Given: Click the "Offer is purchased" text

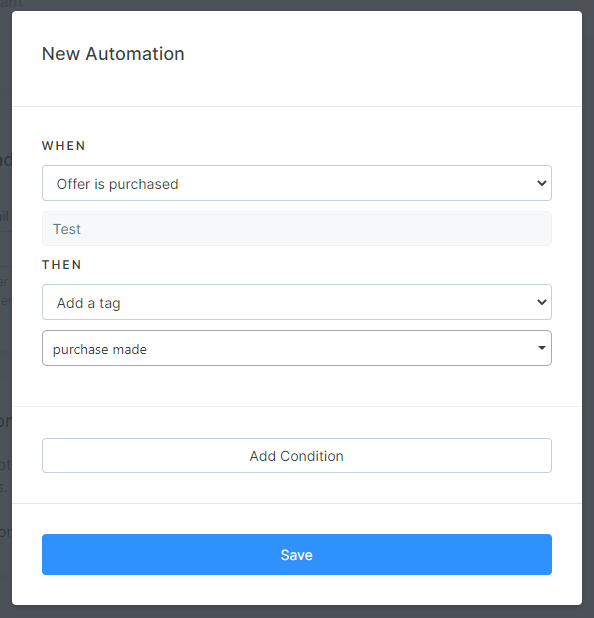Looking at the screenshot, I should [117, 184].
